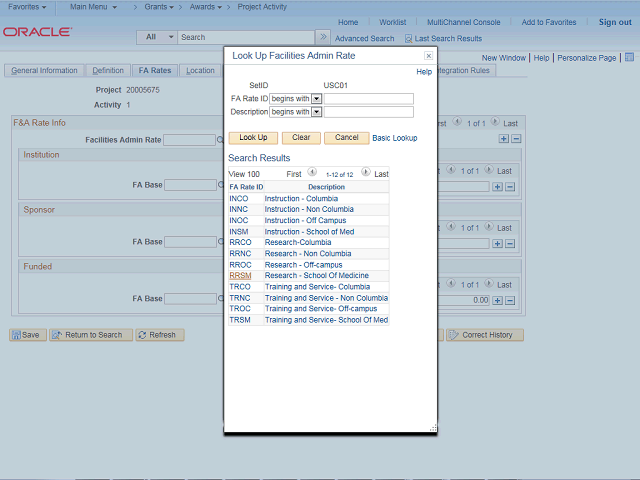Click the page layout icon beside Personalize Page
This screenshot has height=480, width=640.
point(629,57)
